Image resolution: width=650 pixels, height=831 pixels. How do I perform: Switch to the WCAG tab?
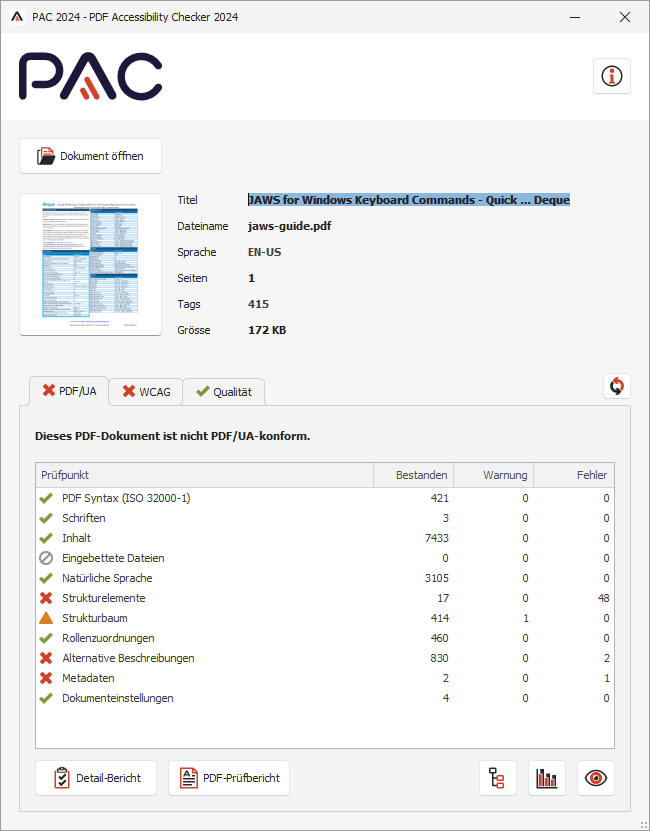tap(145, 392)
